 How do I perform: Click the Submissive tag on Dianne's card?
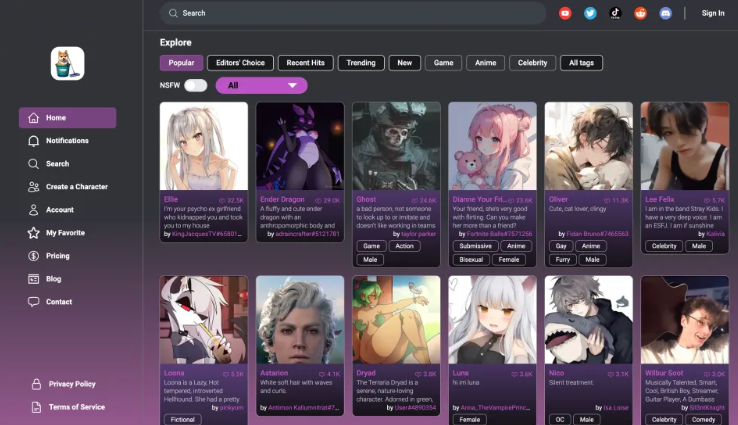(474, 246)
